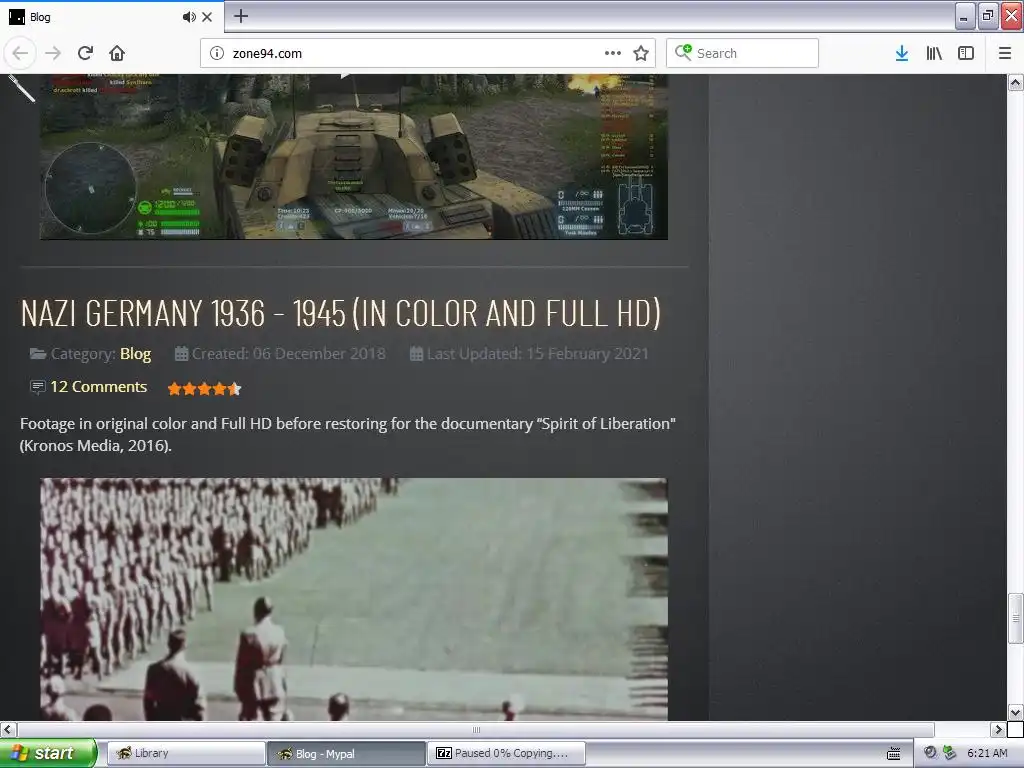Restore down the browser window
The image size is (1024, 768).
click(988, 16)
